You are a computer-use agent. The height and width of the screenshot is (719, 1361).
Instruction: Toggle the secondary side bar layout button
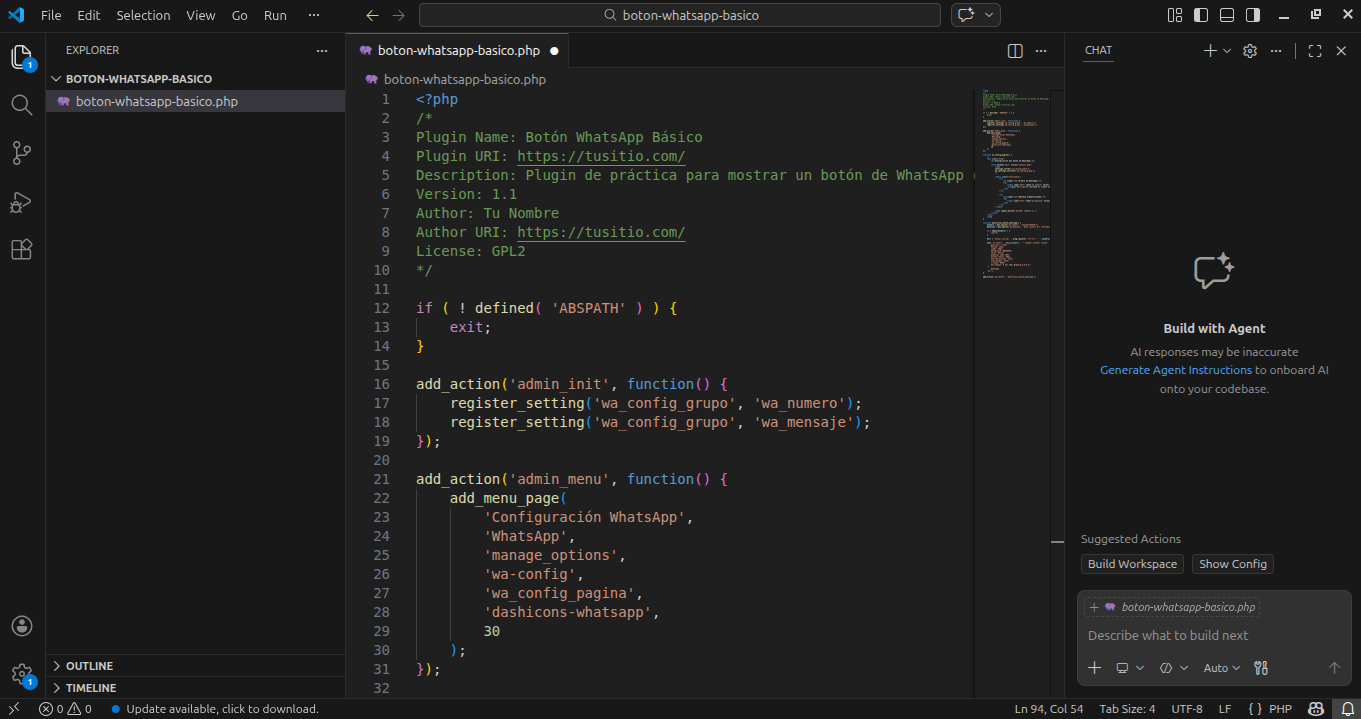click(x=1253, y=15)
